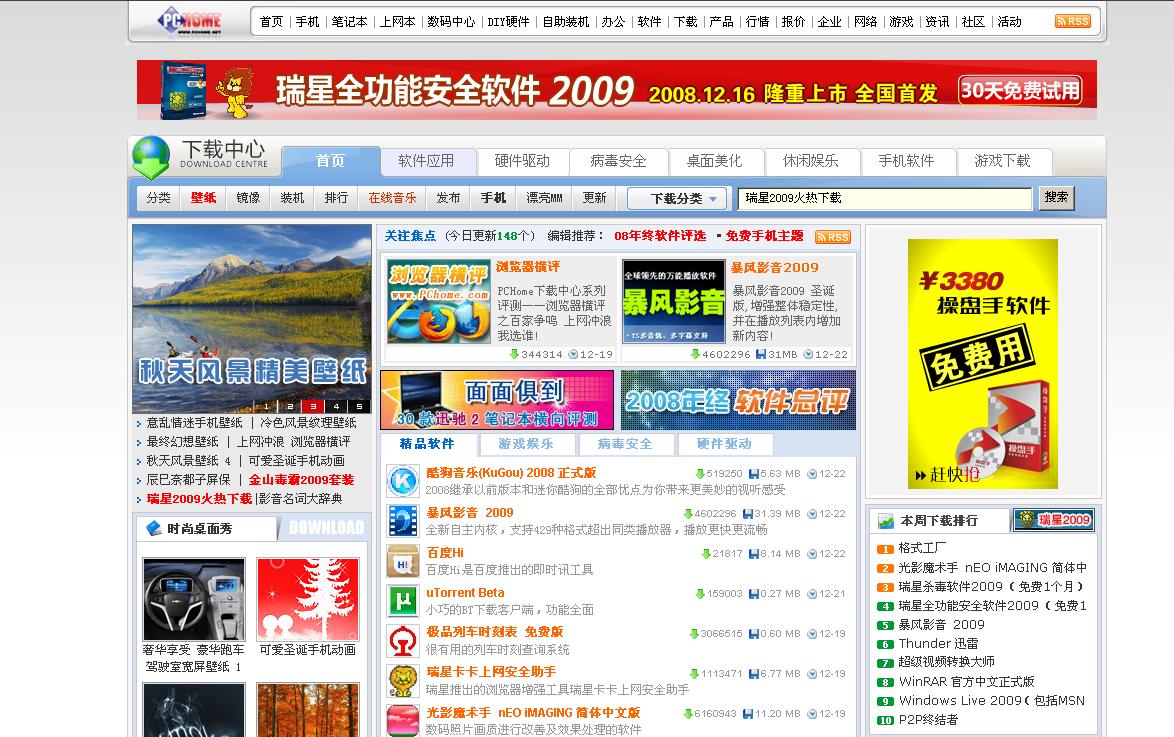The height and width of the screenshot is (737, 1174).
Task: Select the 游戏娱乐 software list tab
Action: click(526, 444)
